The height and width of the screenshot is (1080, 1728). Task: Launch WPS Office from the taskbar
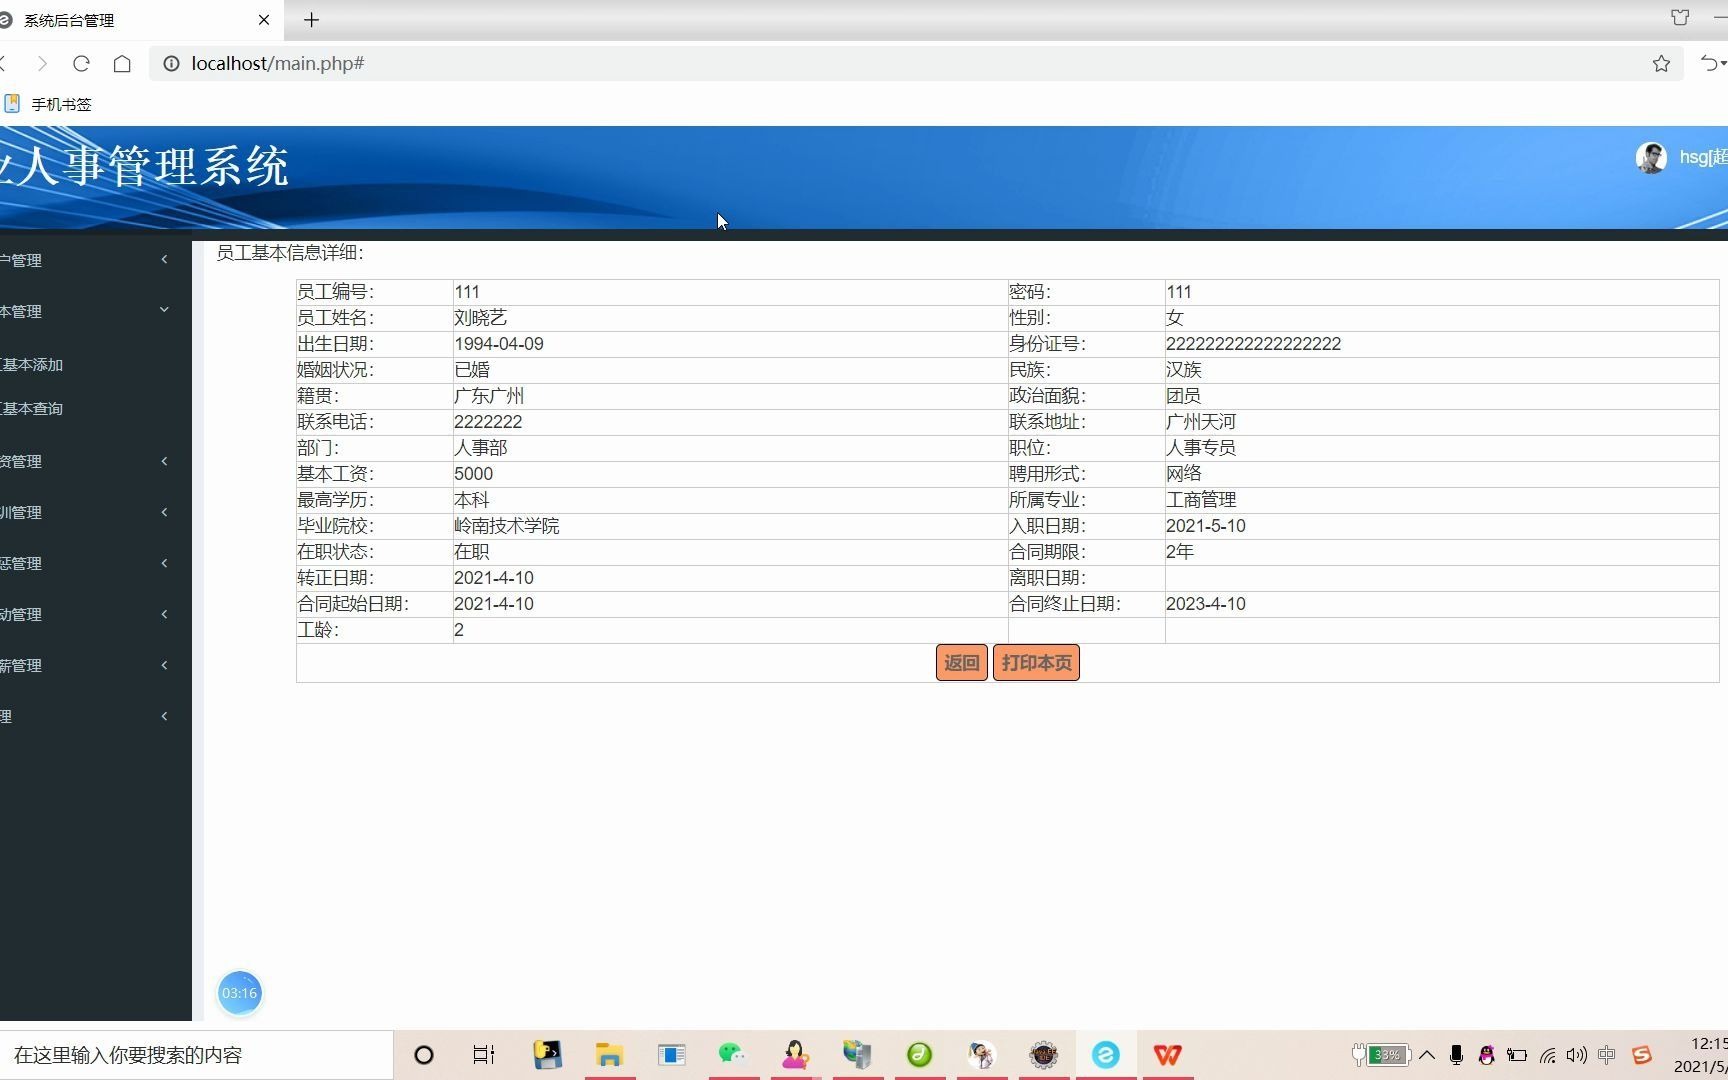(1167, 1054)
